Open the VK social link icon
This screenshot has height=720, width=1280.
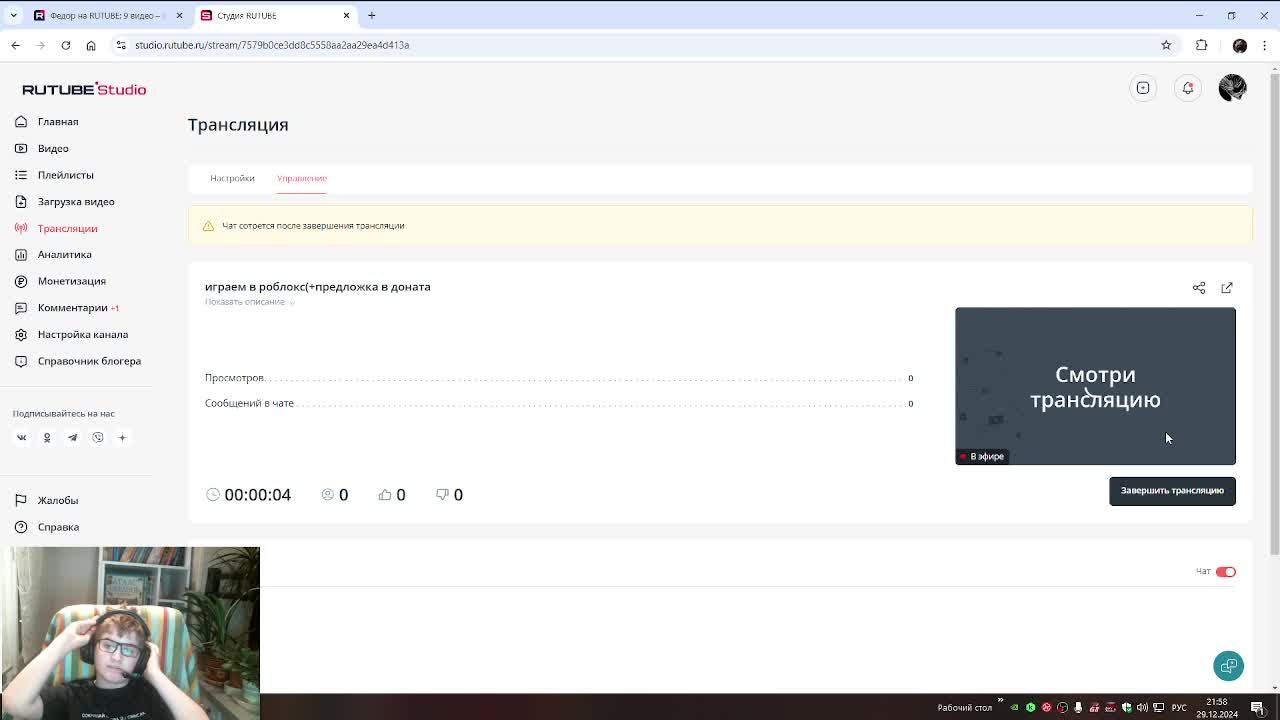click(21, 437)
